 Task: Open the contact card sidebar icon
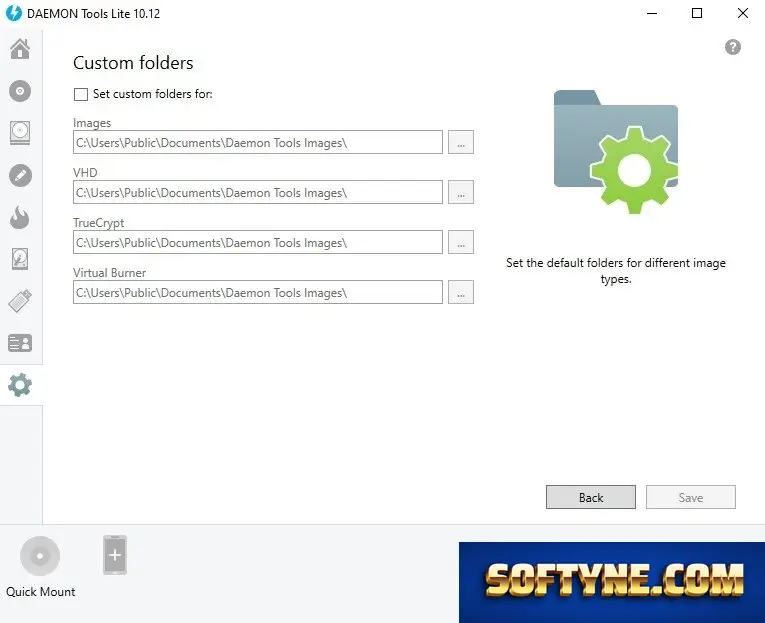(20, 343)
